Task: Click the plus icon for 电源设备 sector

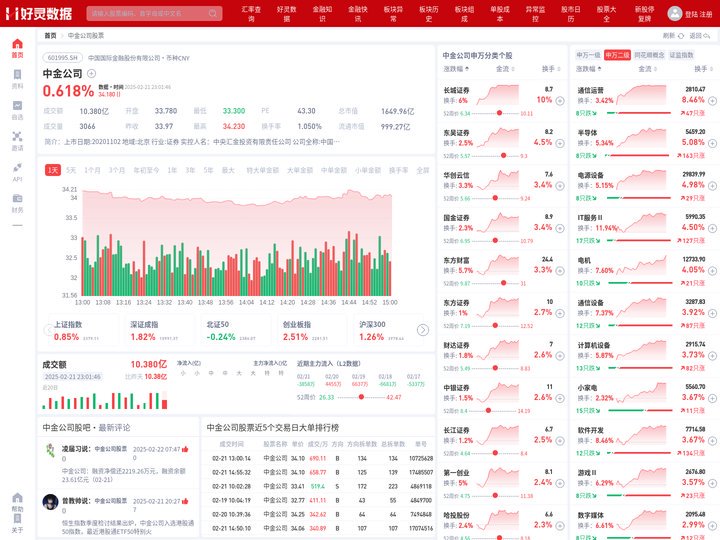Action: (x=712, y=186)
